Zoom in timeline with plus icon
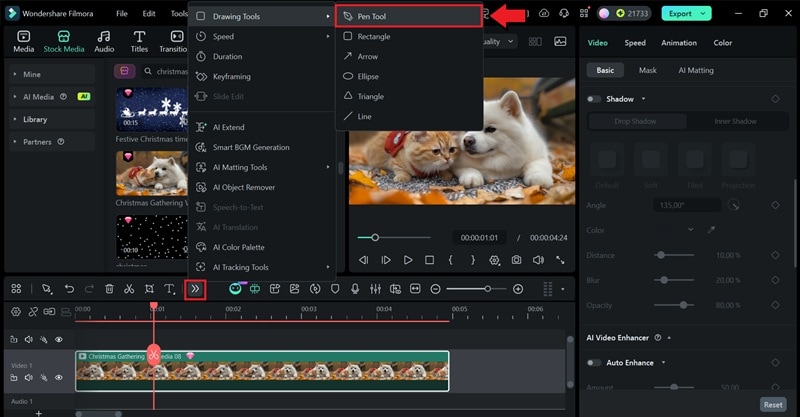Screen dimensions: 800x417 (518, 289)
